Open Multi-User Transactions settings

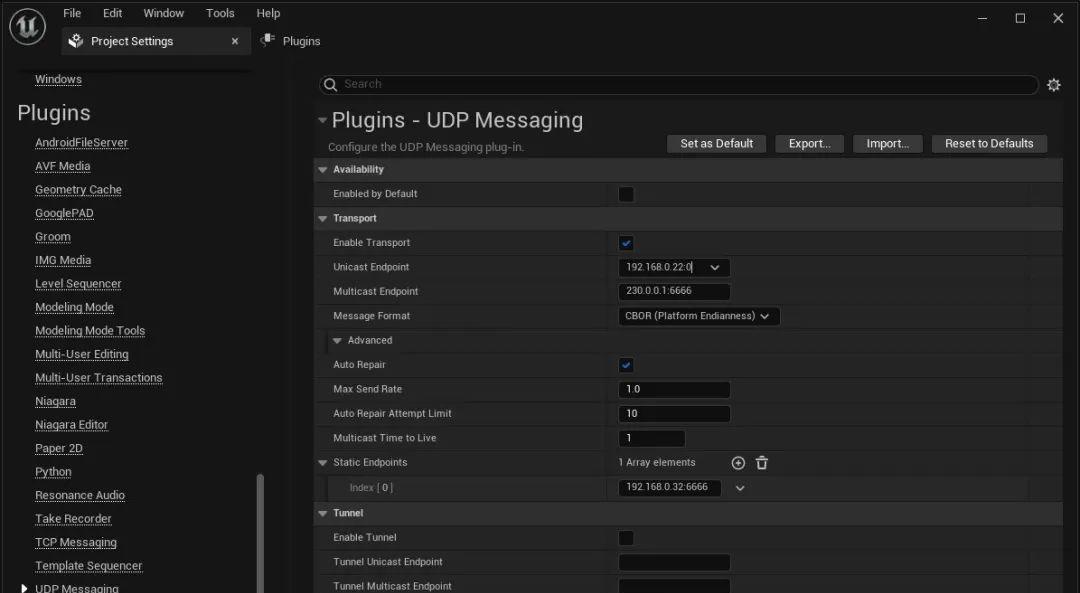98,377
